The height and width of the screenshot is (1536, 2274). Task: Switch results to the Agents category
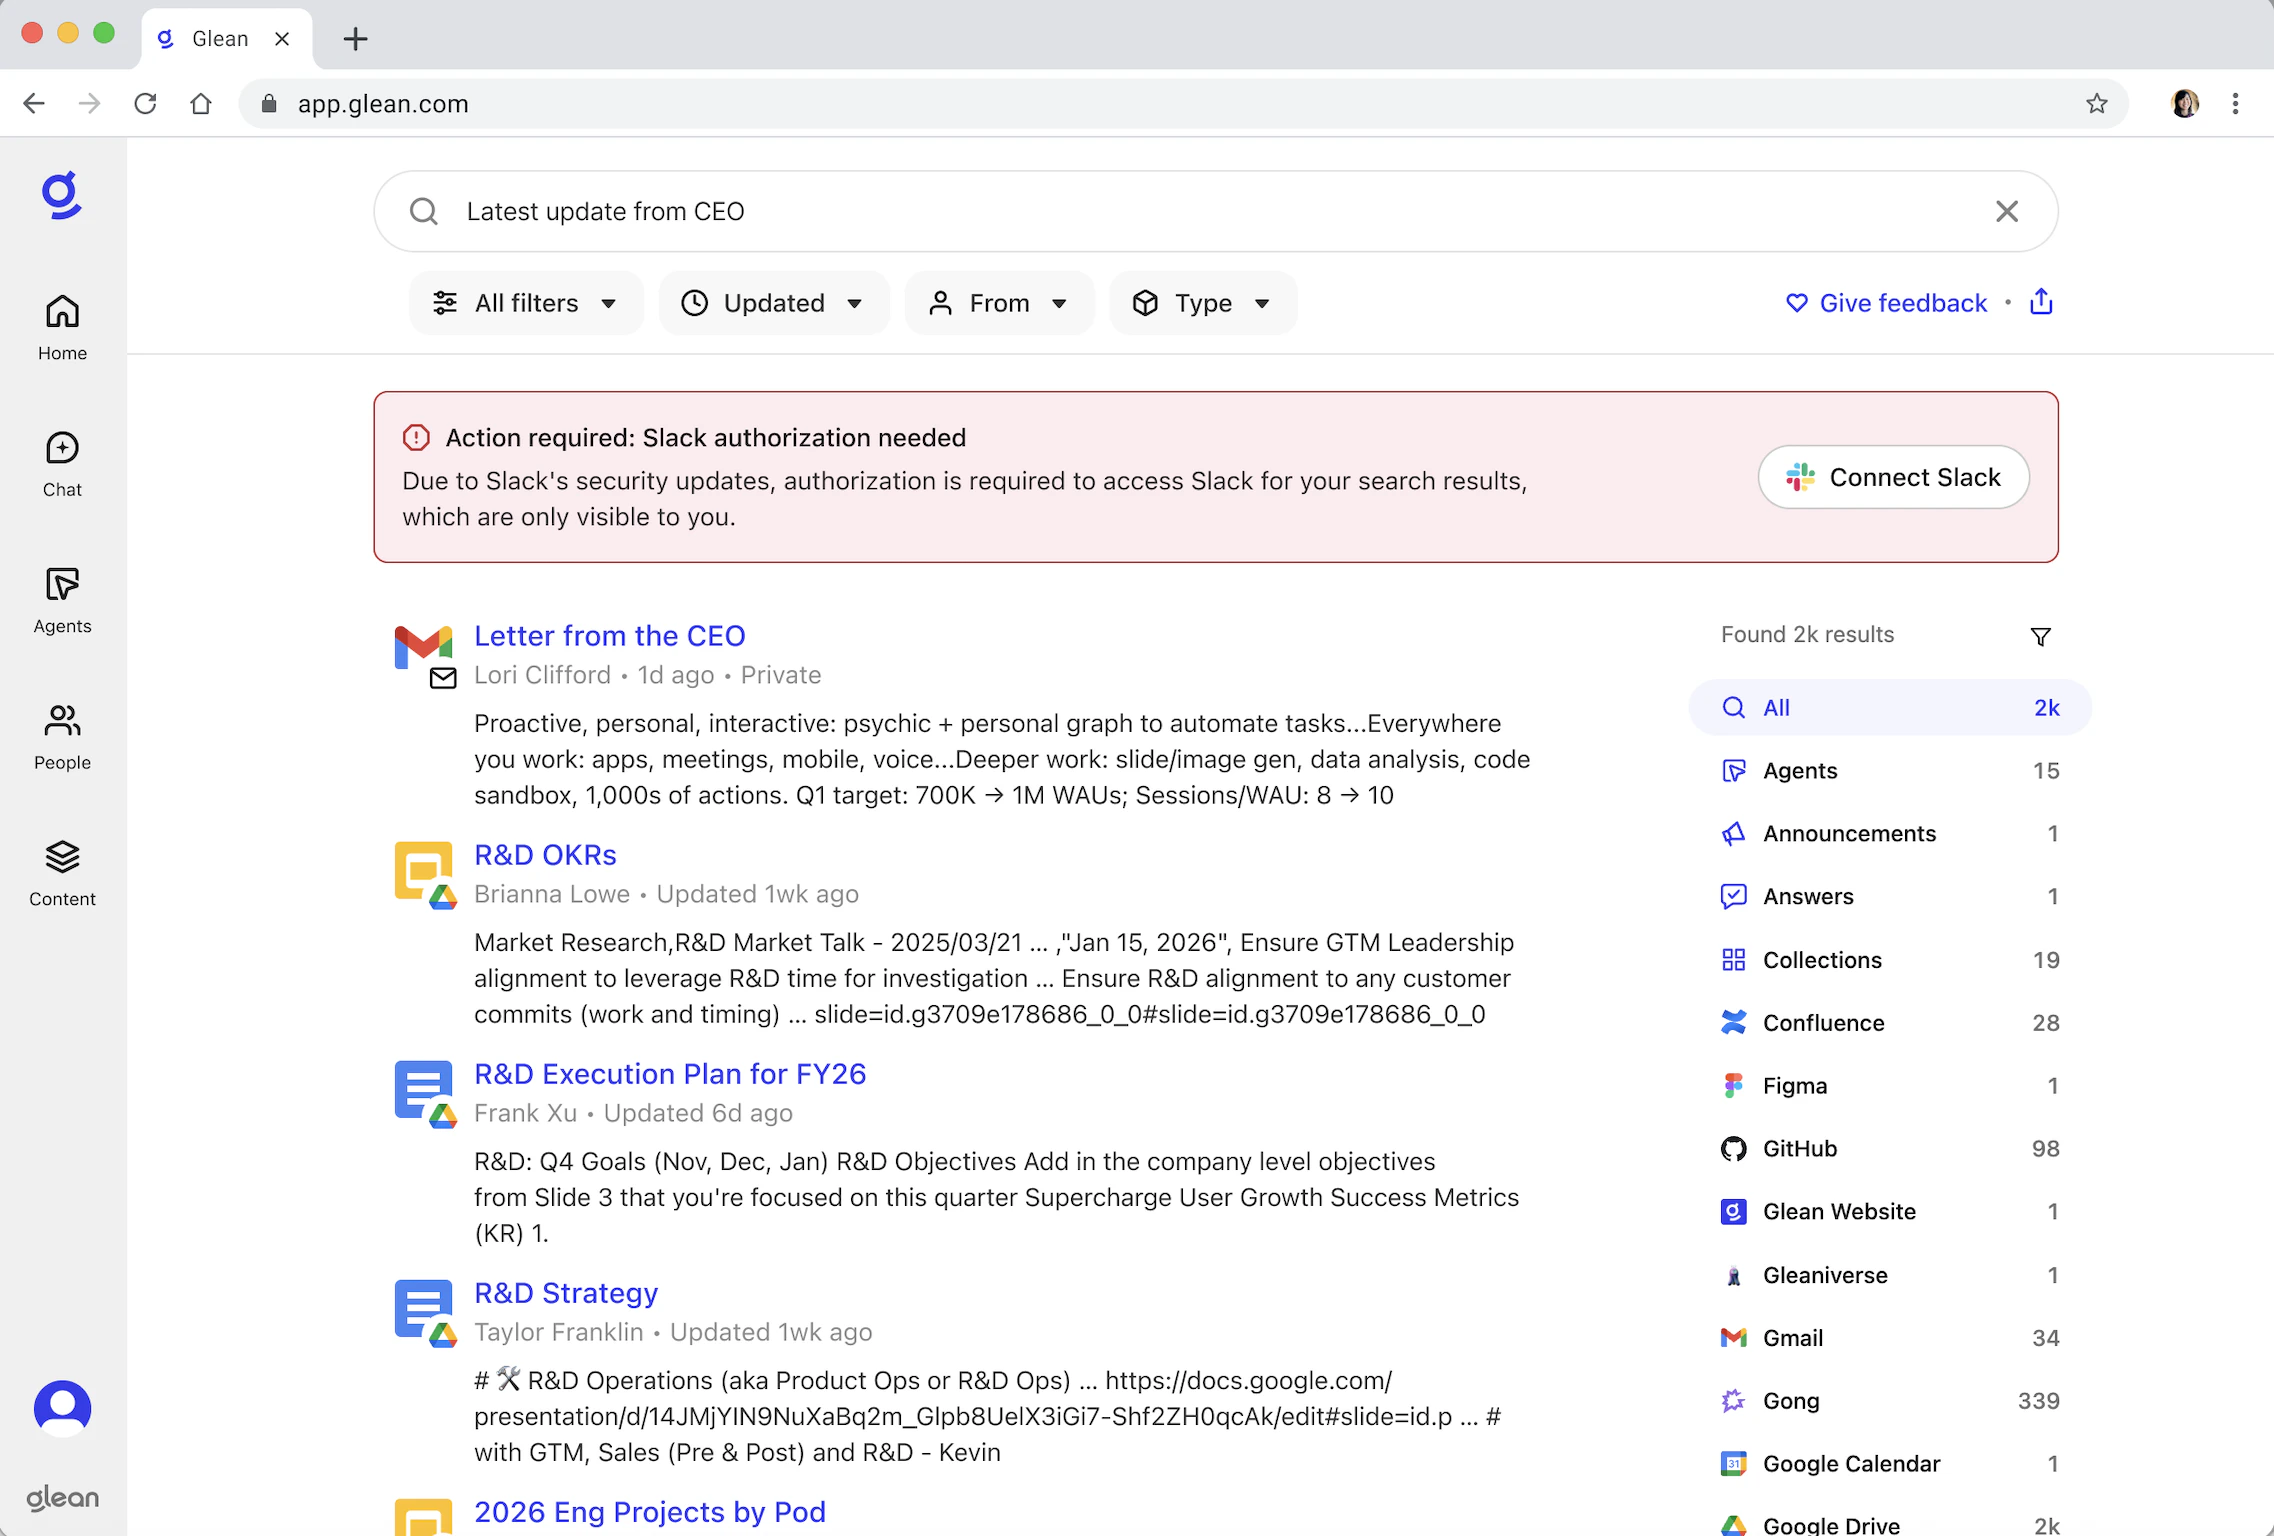pos(1799,770)
